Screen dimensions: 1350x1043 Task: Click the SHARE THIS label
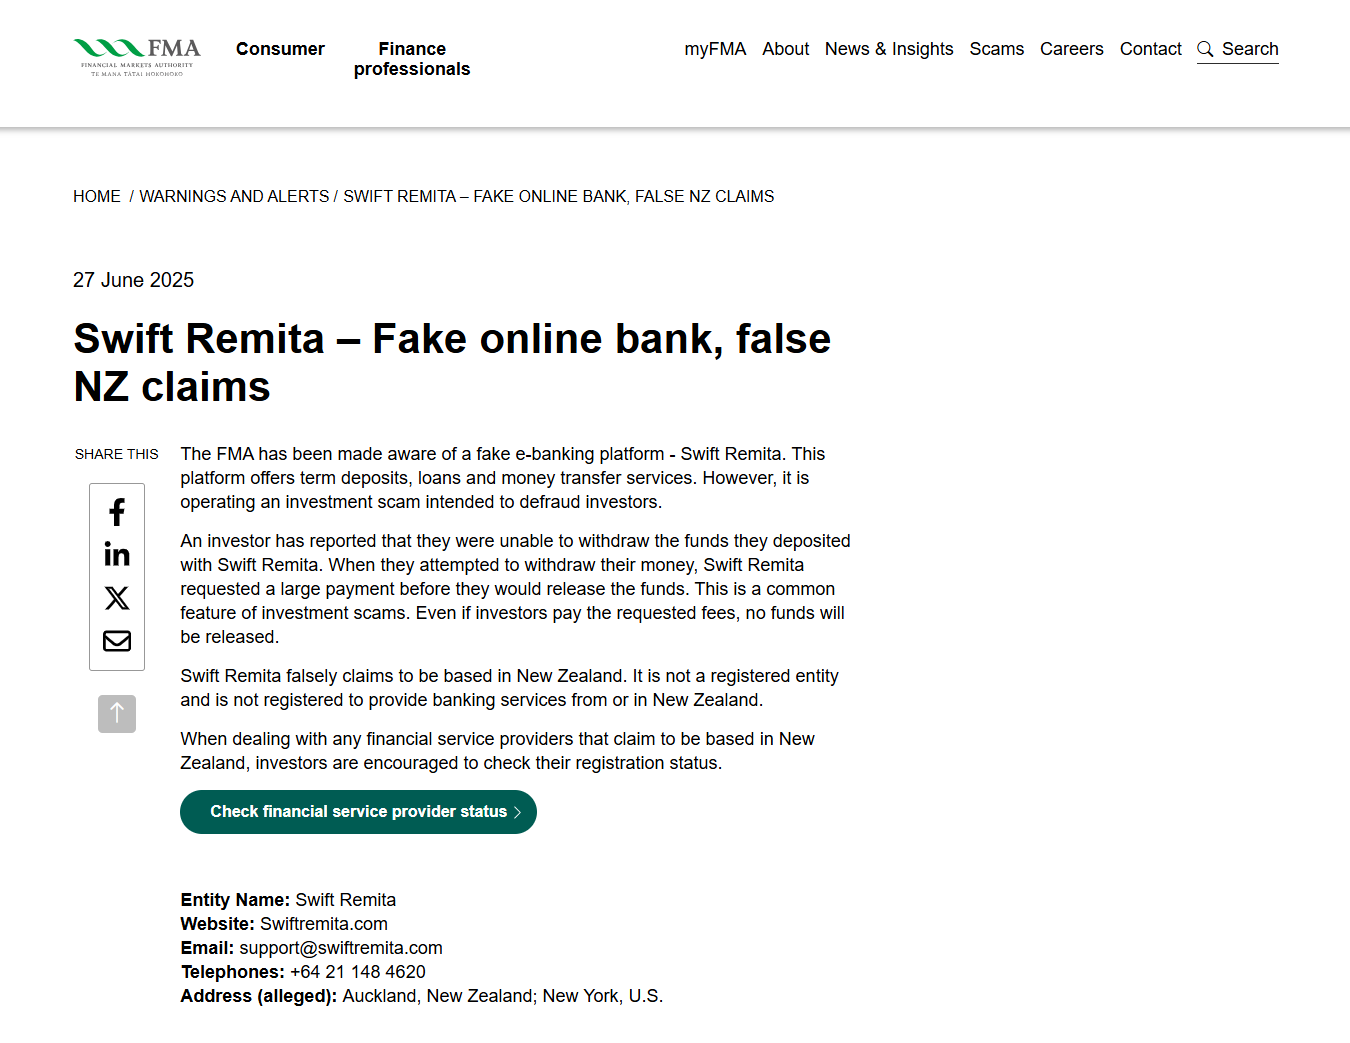pos(117,454)
